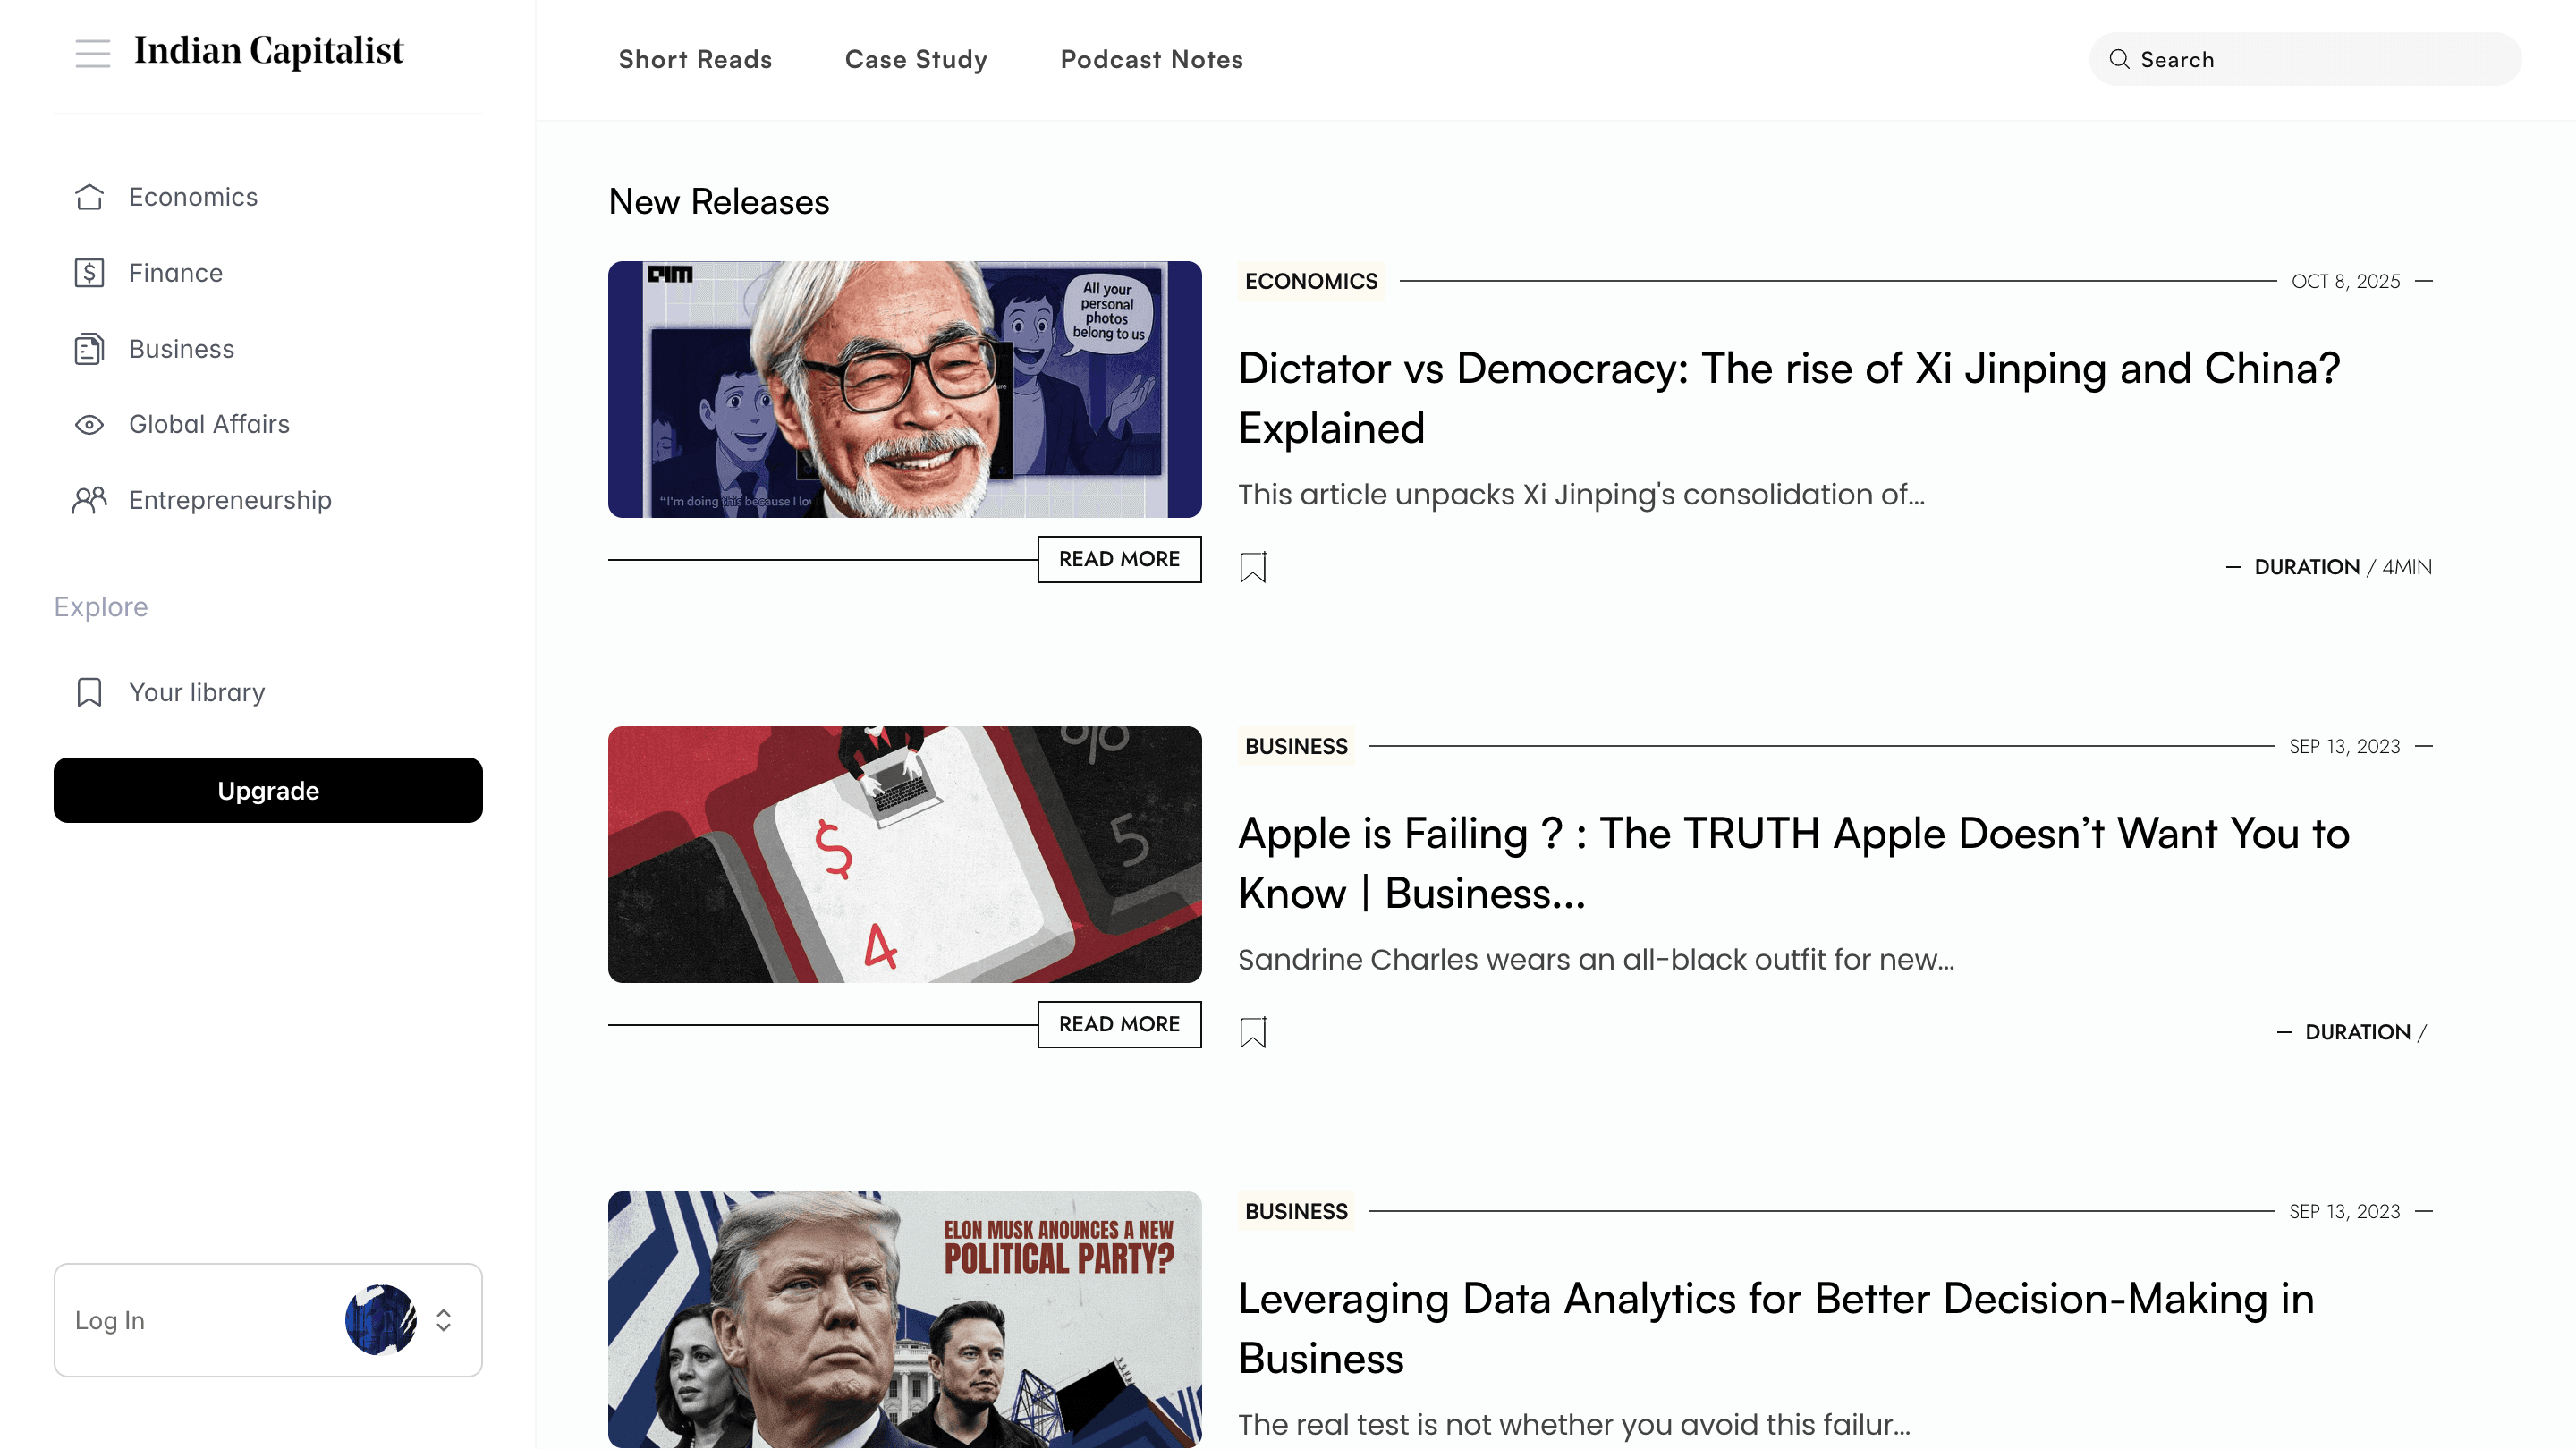Open the hamburger menu beside Indian Capitalist
The image size is (2576, 1449).
click(93, 53)
